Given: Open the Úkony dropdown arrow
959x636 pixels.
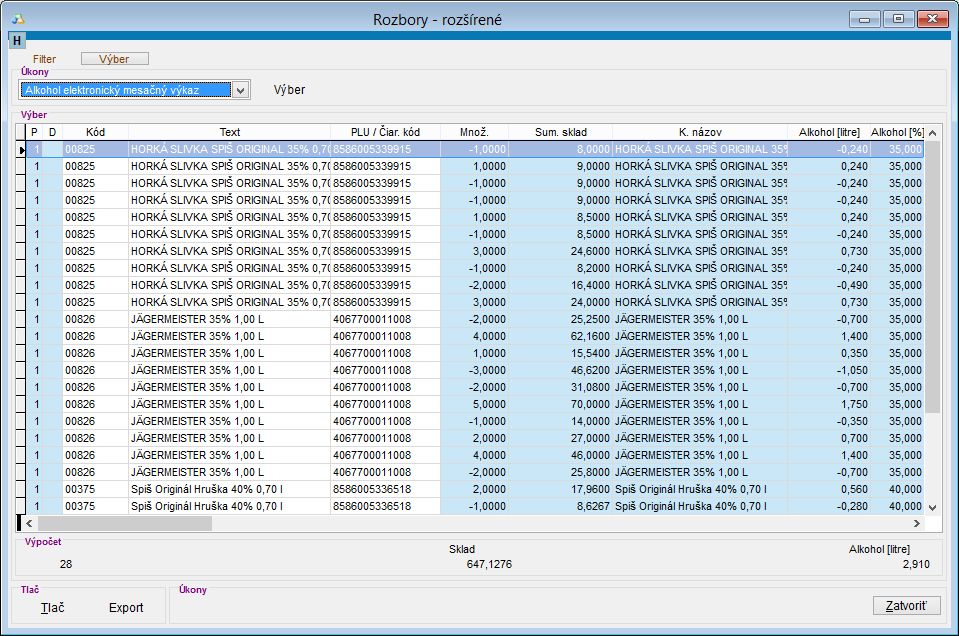Looking at the screenshot, I should click(x=240, y=90).
